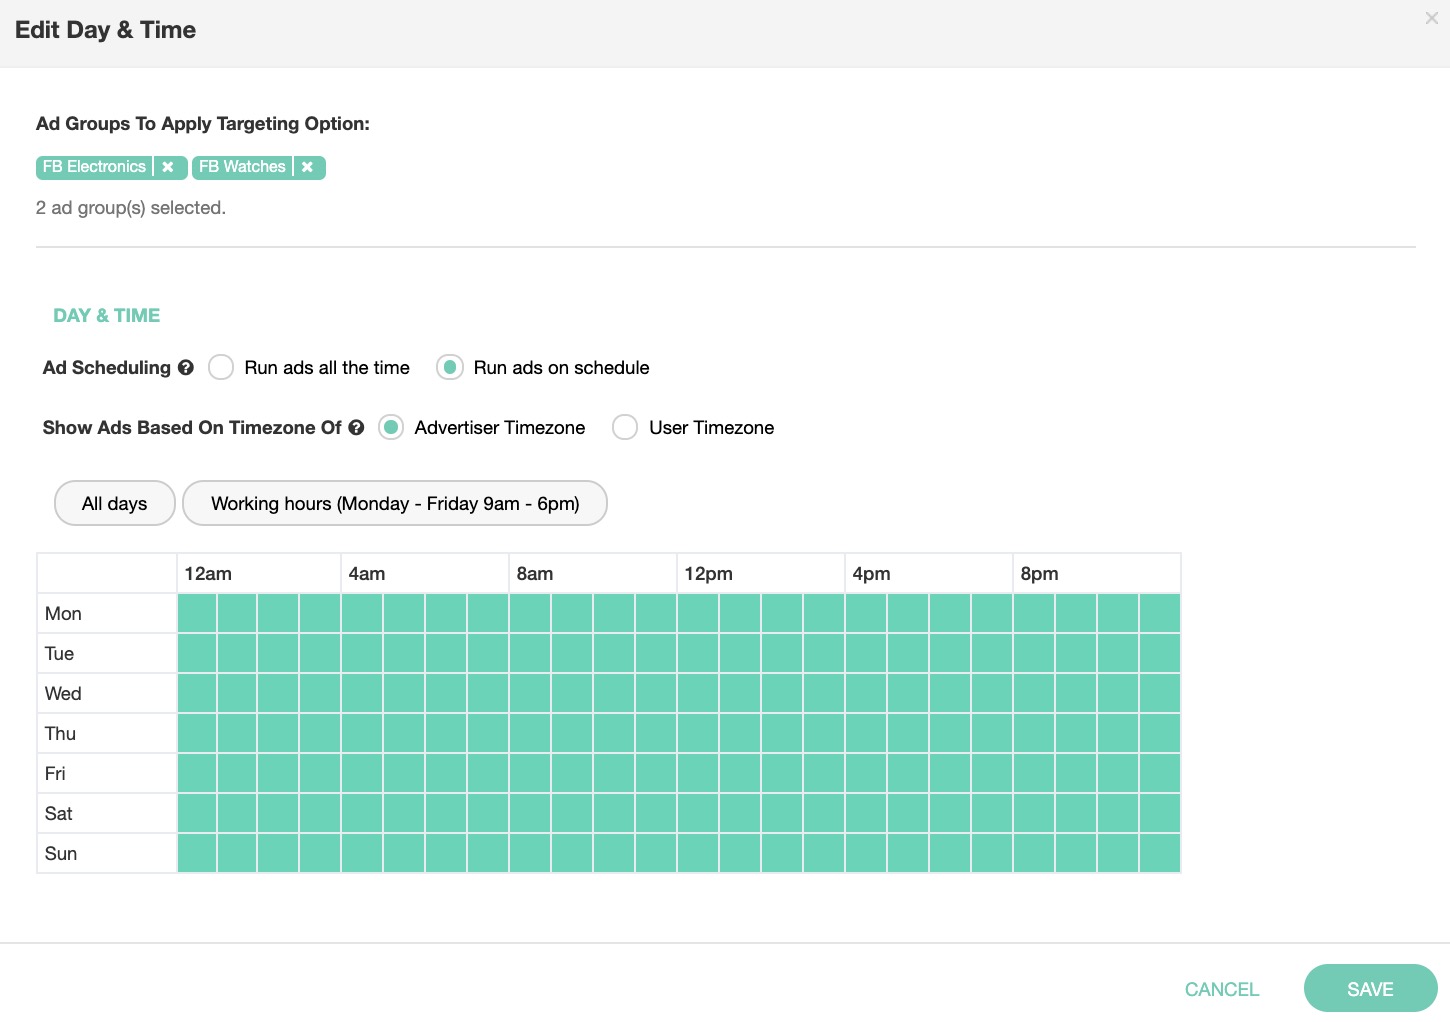
Task: Choose Advertiser Timezone radio button
Action: click(391, 428)
